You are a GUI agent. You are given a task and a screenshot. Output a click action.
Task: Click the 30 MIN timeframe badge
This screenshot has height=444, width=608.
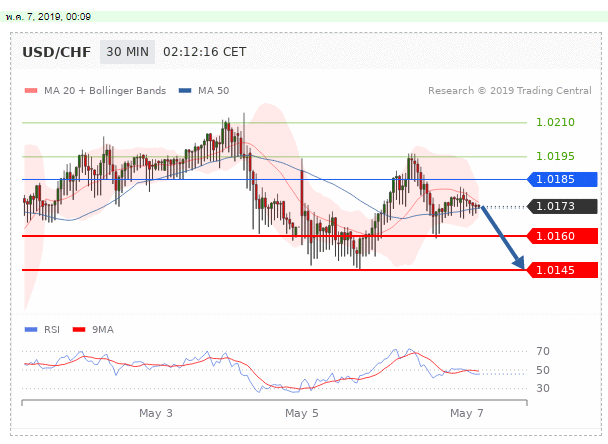tap(127, 52)
